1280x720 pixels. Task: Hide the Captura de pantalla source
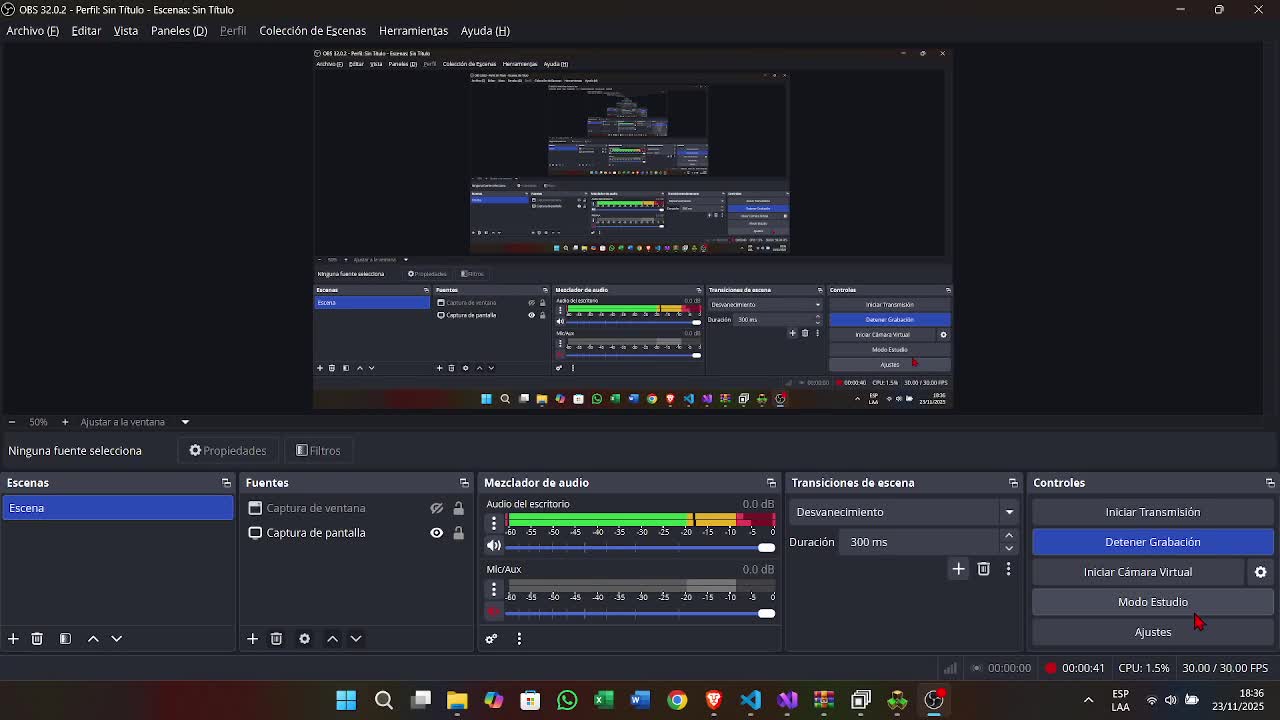(x=436, y=532)
